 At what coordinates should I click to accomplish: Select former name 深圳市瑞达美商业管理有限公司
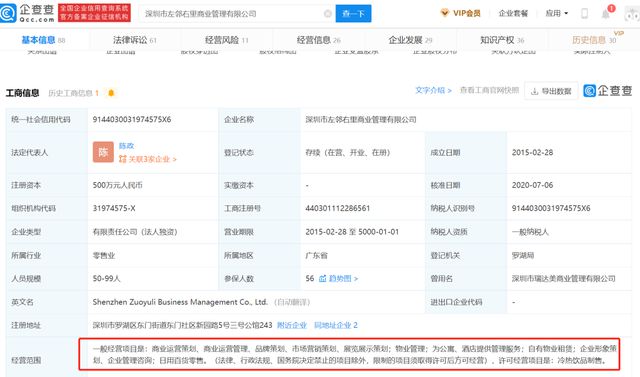(564, 279)
